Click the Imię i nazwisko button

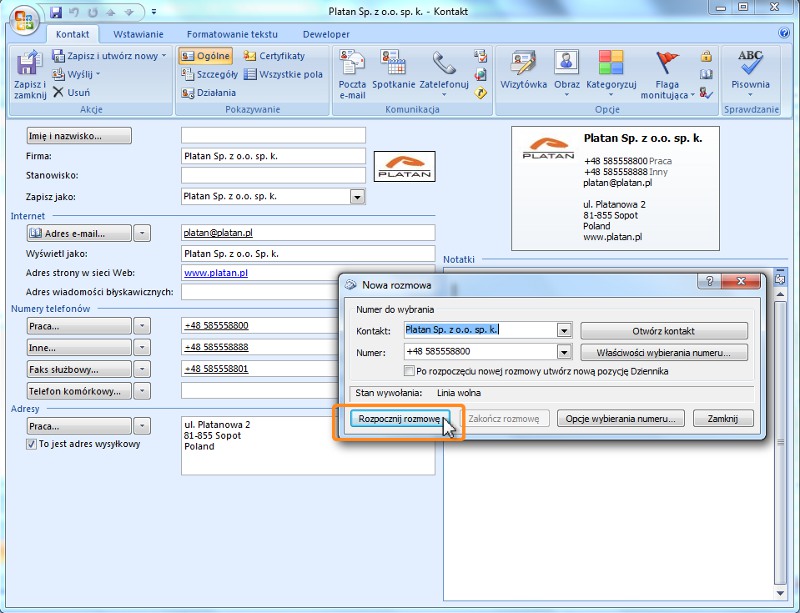(79, 136)
